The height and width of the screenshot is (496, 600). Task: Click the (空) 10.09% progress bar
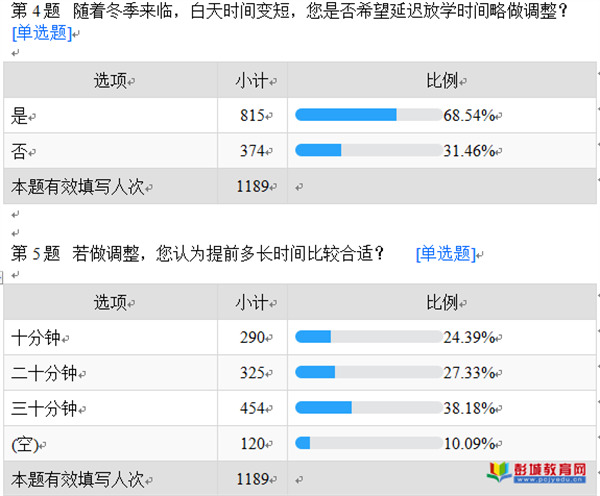[368, 443]
